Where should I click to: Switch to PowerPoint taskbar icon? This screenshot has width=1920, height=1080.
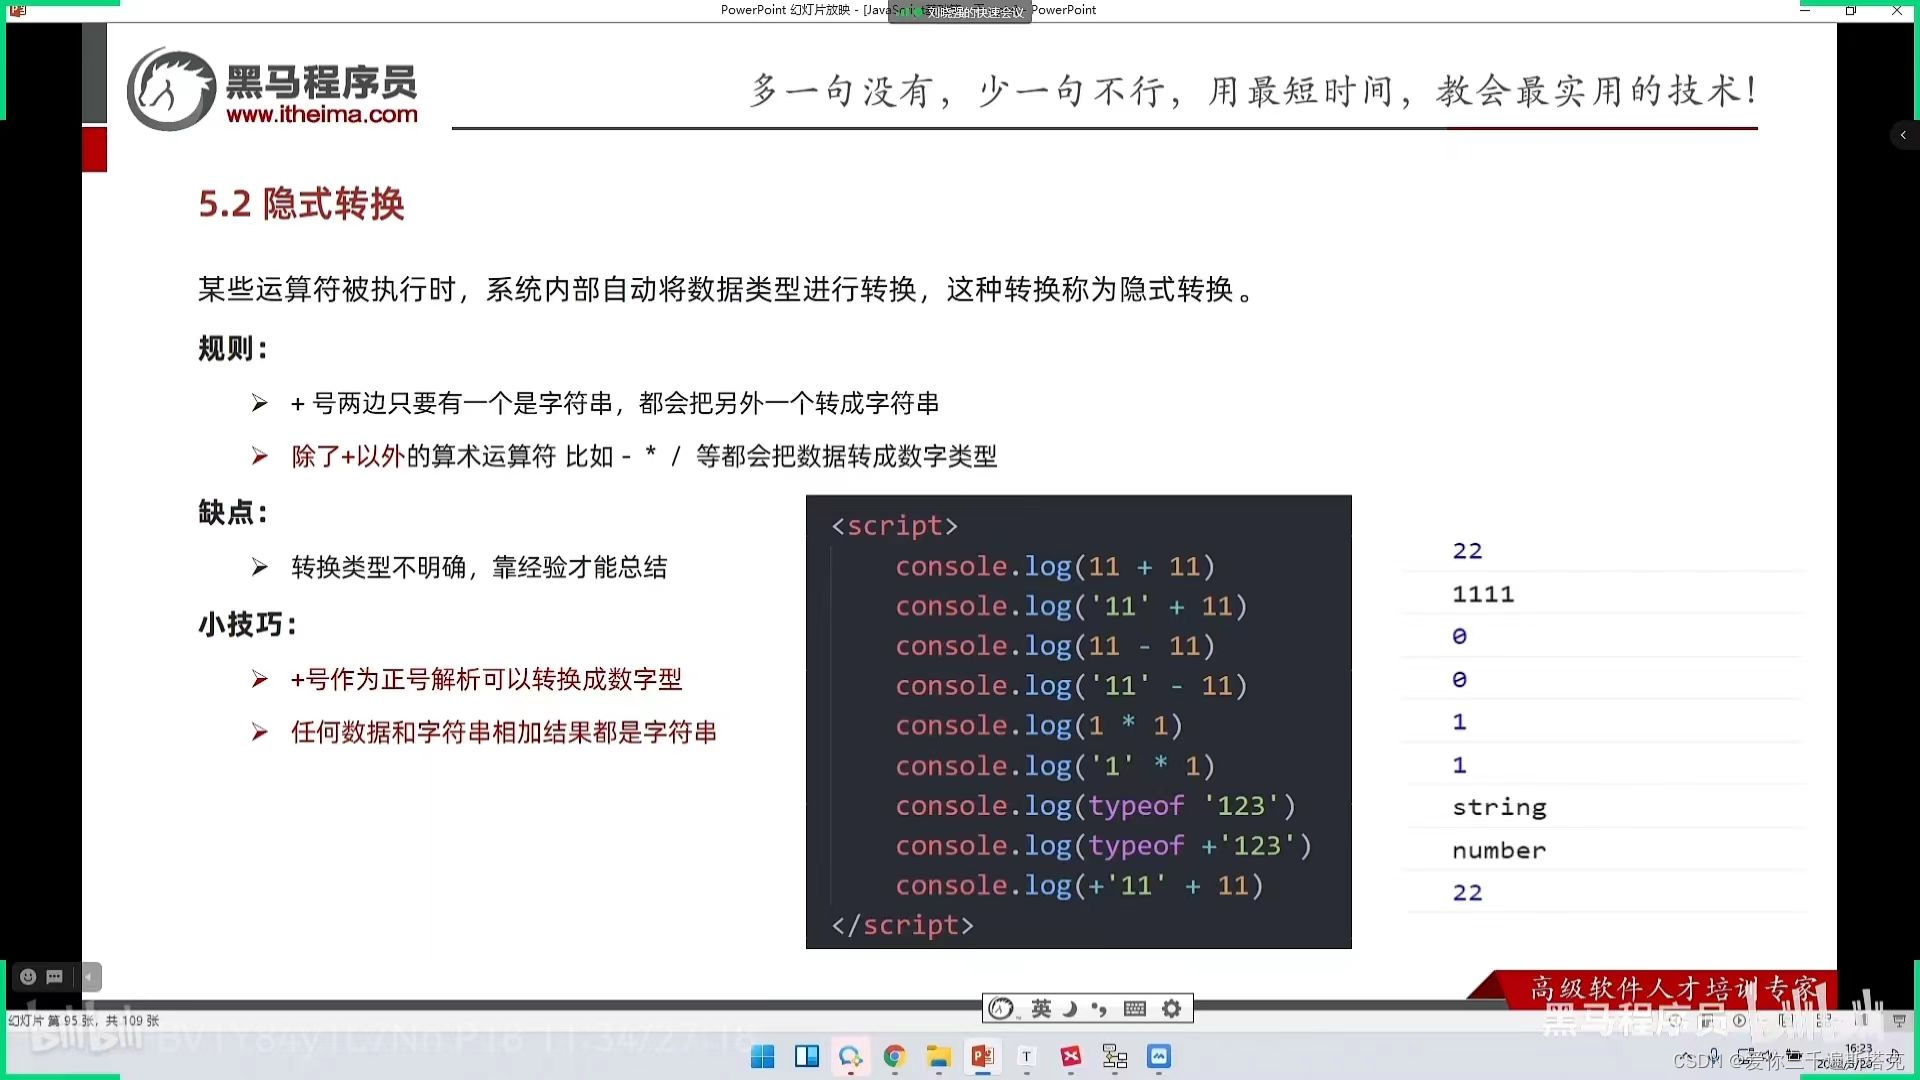click(x=982, y=1057)
